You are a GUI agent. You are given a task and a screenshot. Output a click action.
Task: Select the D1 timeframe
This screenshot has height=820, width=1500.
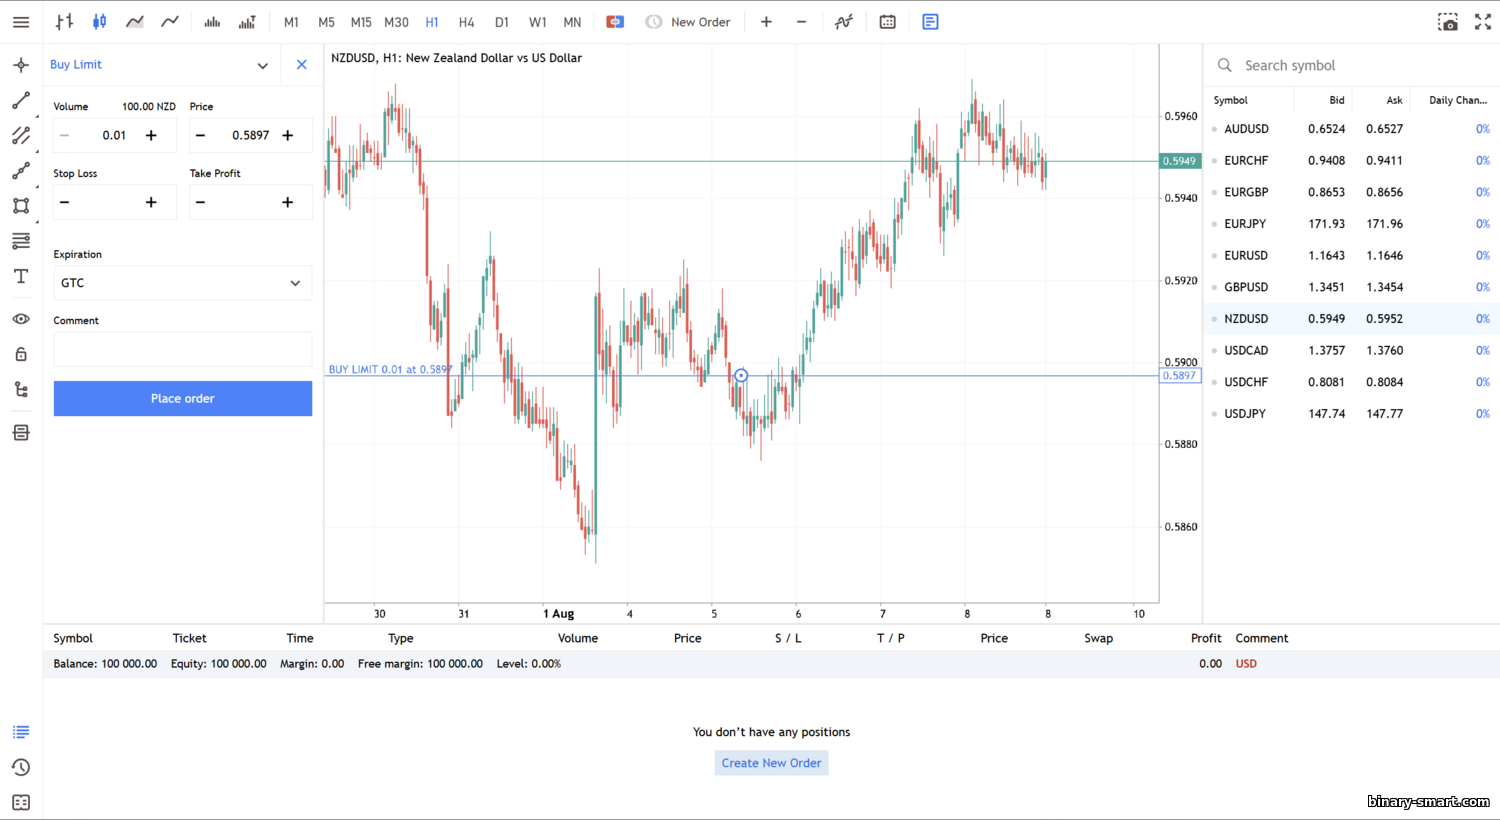click(502, 22)
